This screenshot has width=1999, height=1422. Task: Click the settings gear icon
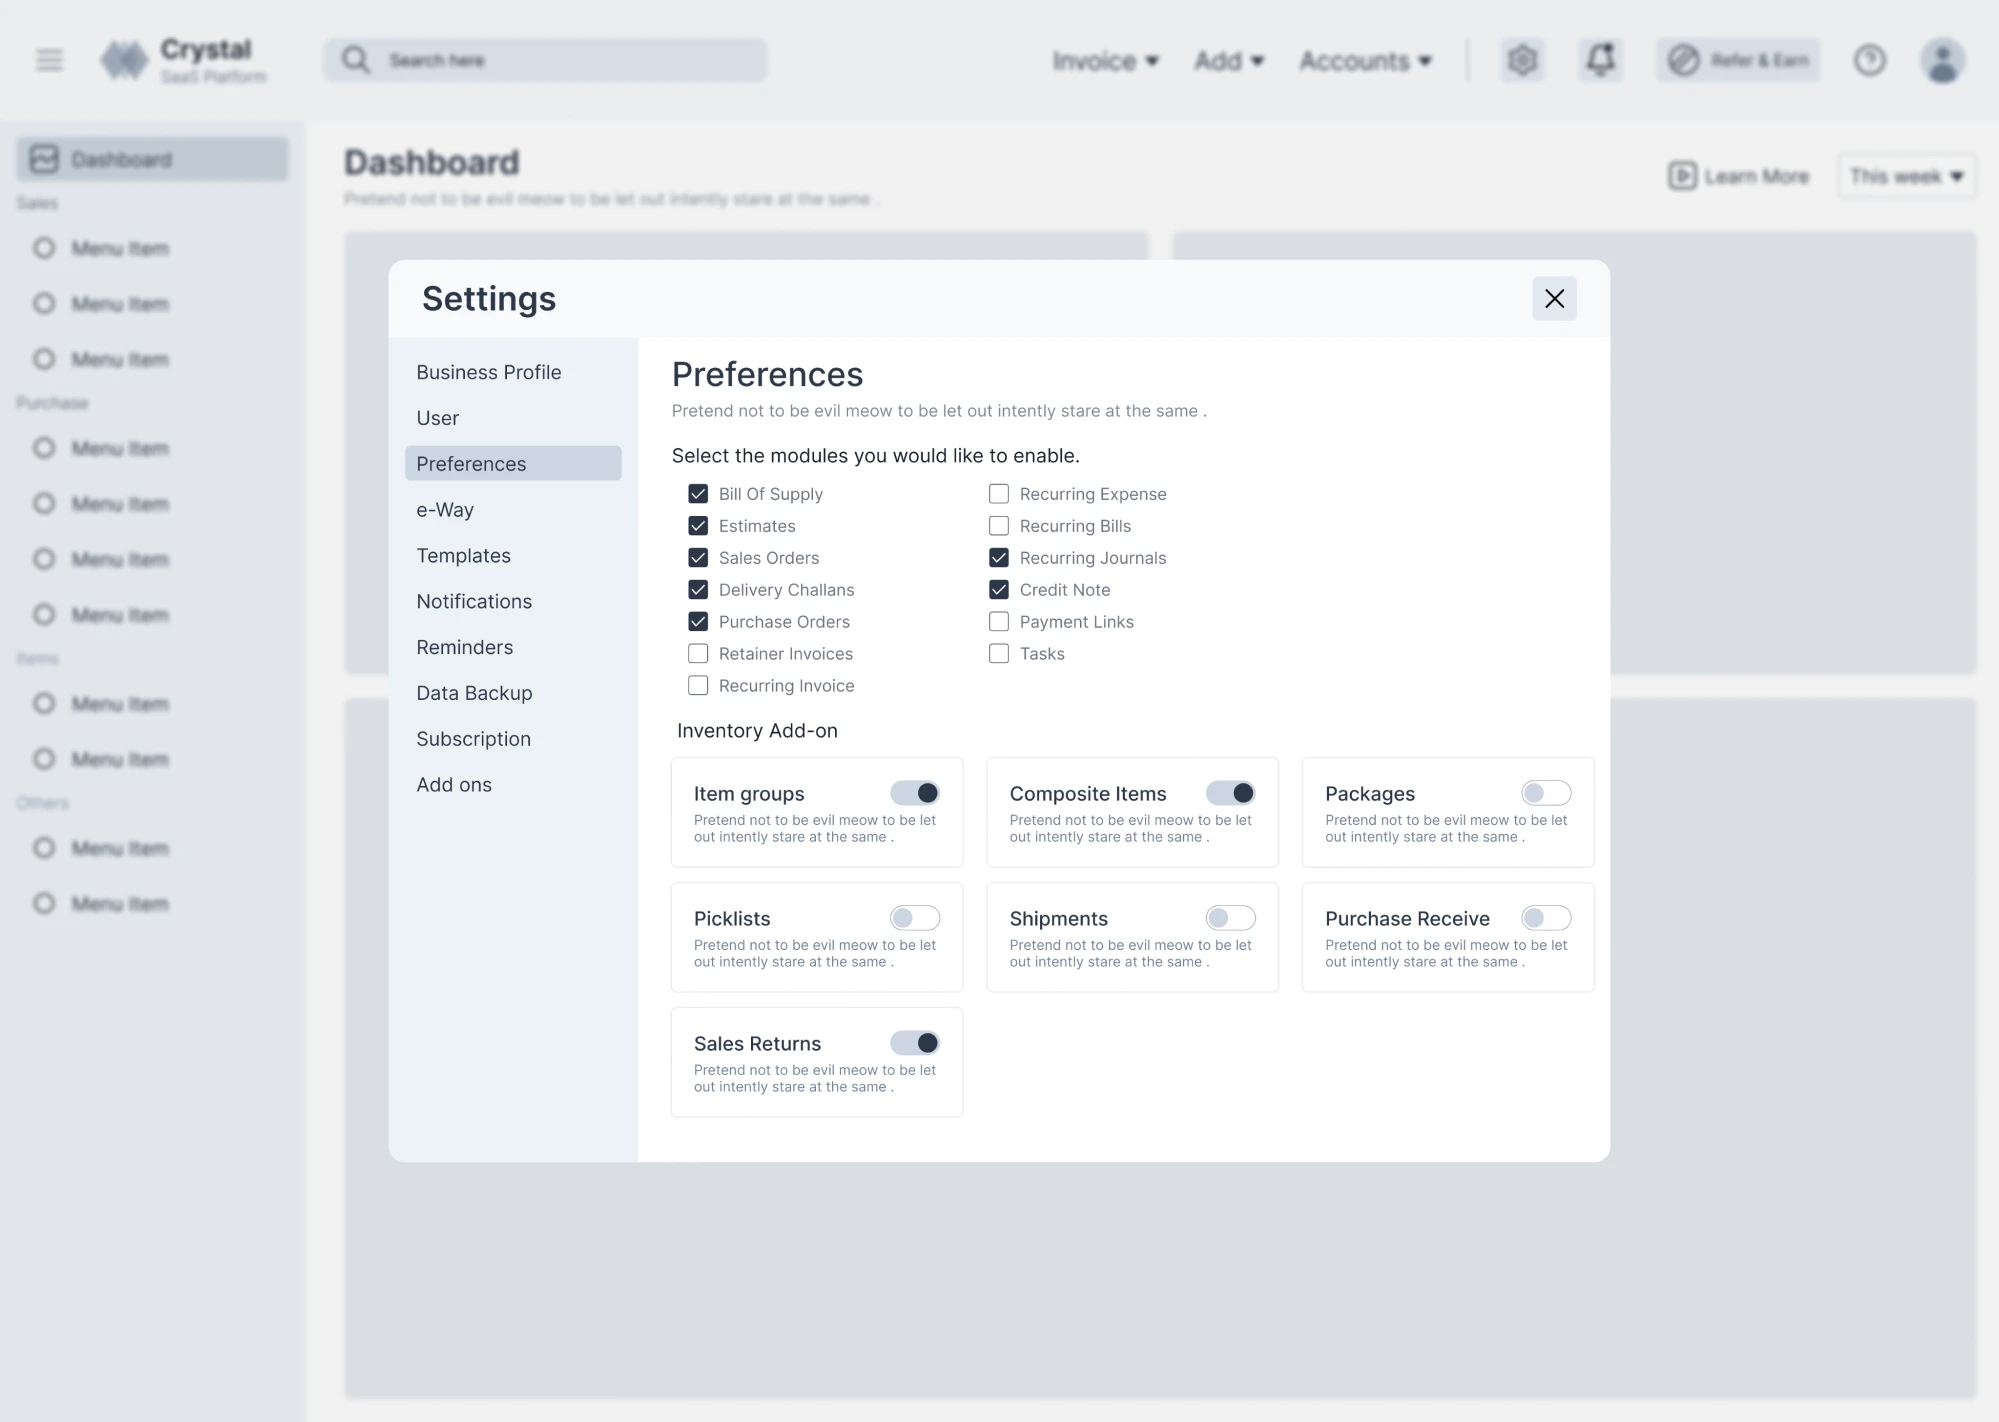click(1522, 60)
